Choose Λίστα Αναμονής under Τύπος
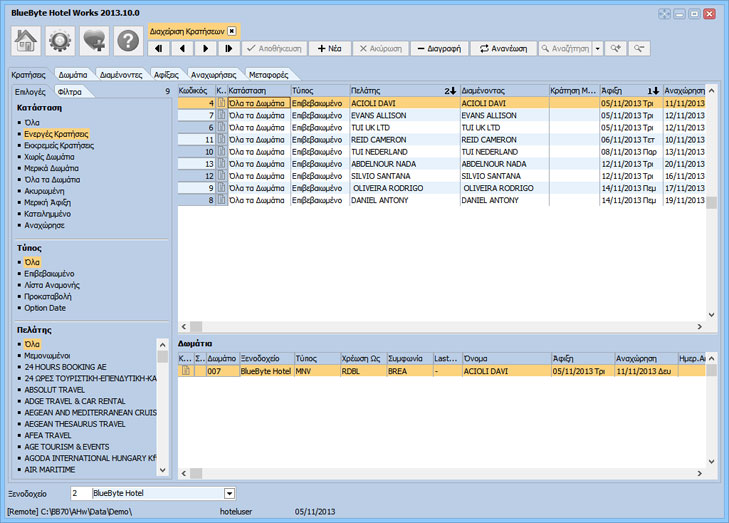This screenshot has width=729, height=523. coord(54,284)
